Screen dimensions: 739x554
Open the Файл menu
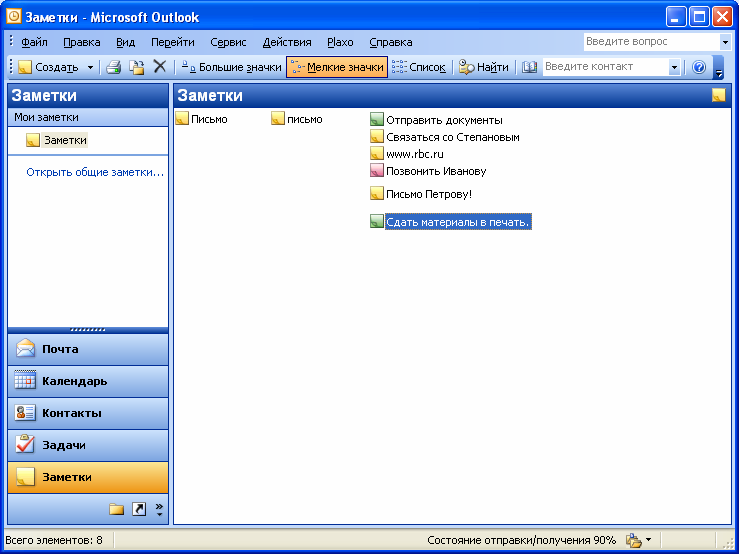coord(34,42)
